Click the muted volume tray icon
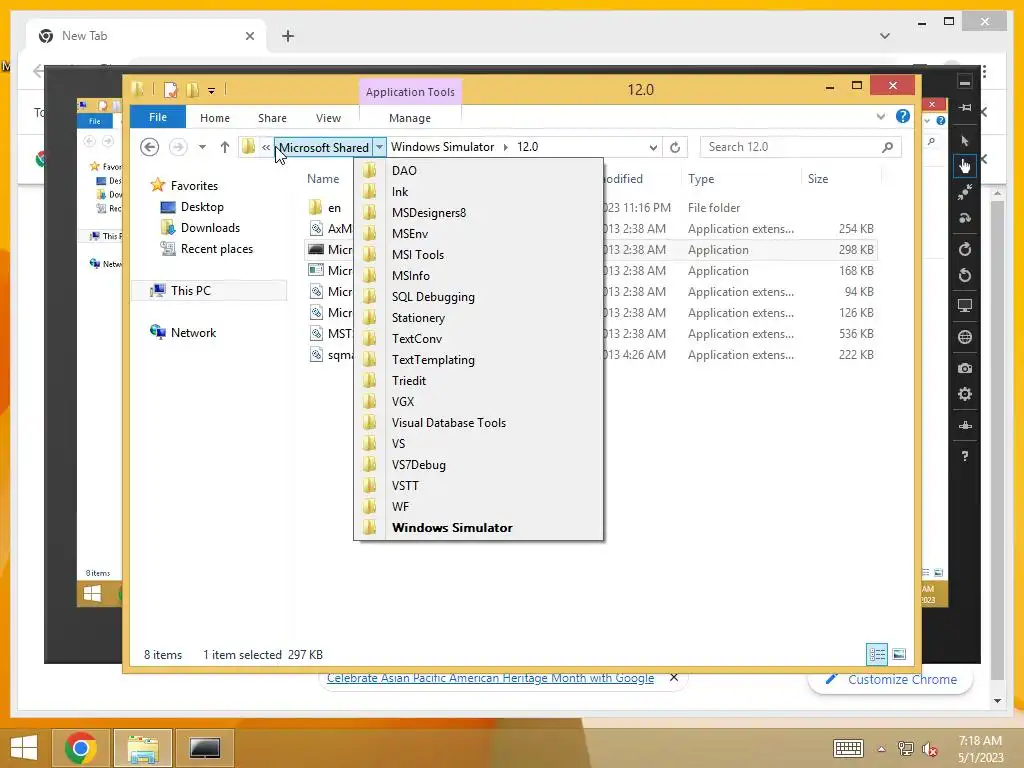This screenshot has height=768, width=1024. click(x=929, y=749)
